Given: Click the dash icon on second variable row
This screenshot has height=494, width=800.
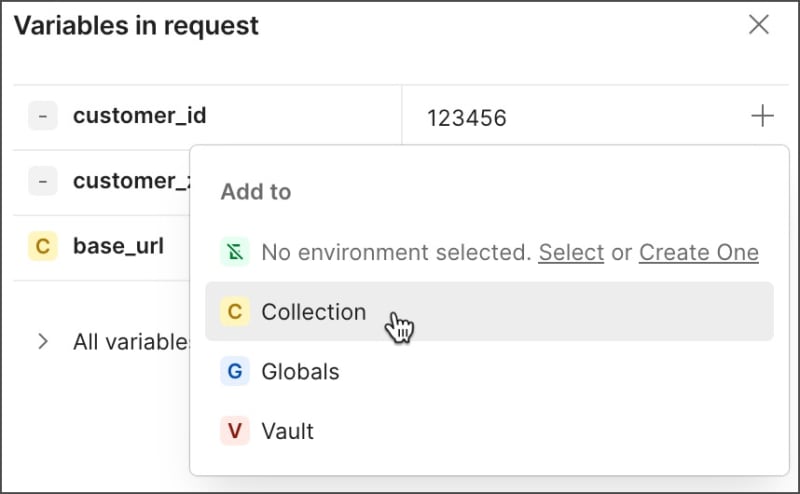Looking at the screenshot, I should pos(42,181).
